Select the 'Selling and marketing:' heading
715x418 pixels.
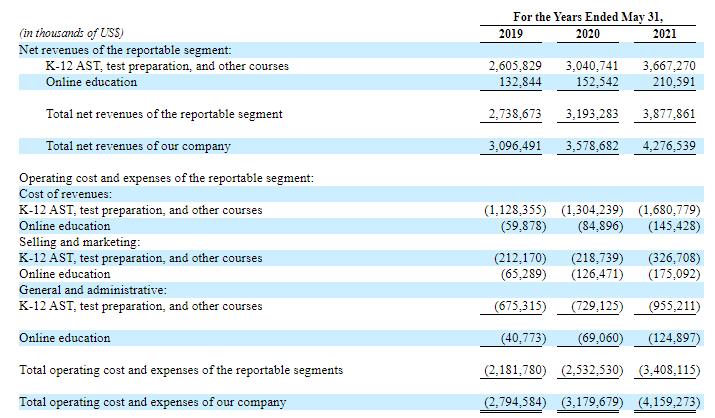79,242
